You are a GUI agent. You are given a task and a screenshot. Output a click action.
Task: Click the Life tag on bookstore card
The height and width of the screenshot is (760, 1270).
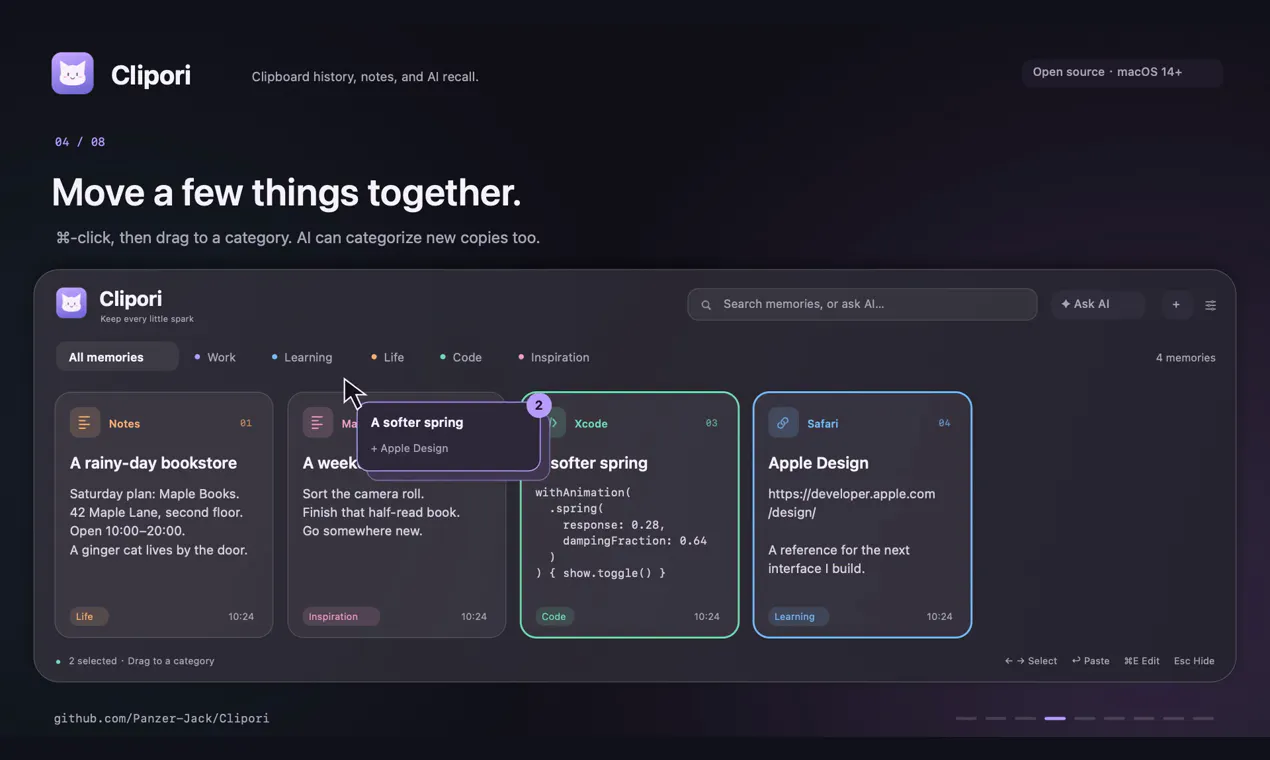click(x=89, y=616)
